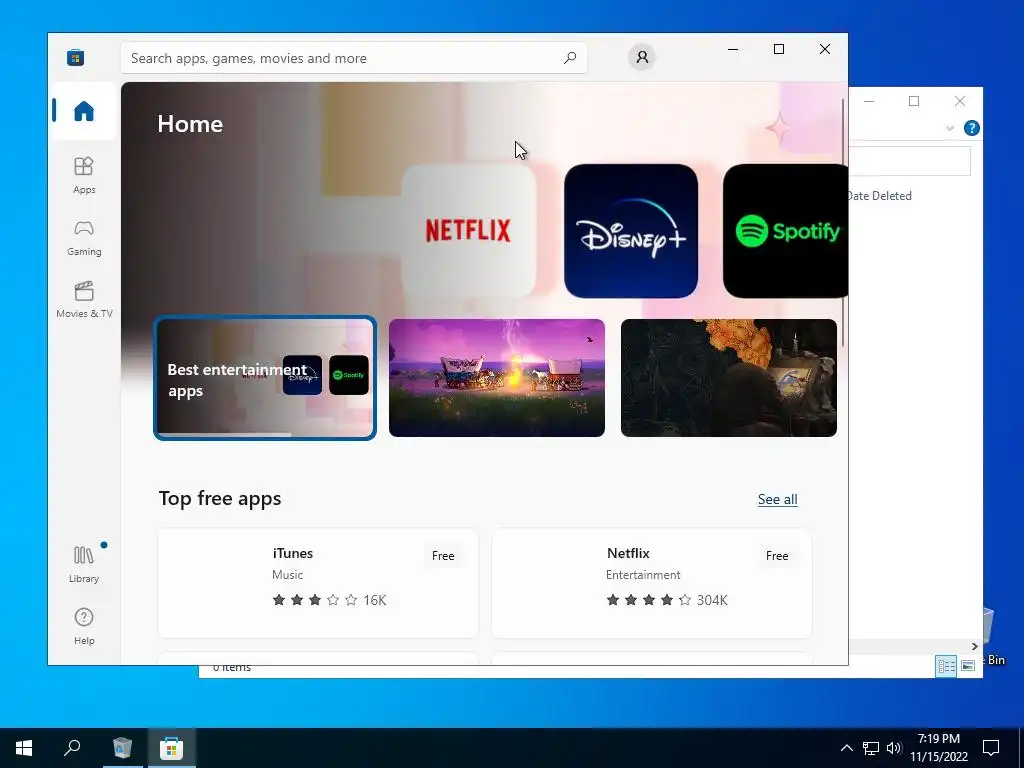Switch to Movies & TV section
1024x768 pixels.
tap(84, 299)
